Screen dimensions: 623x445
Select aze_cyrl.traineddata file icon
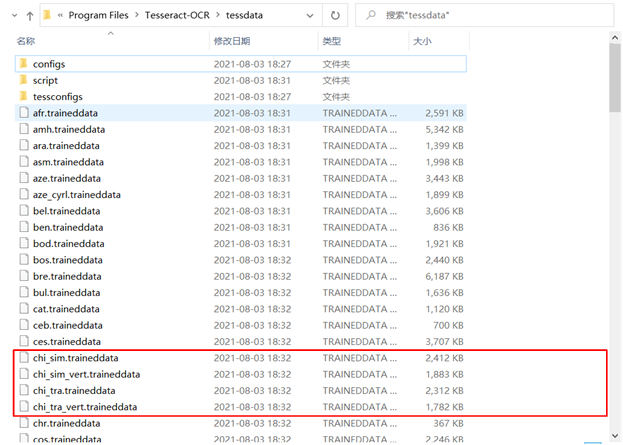tap(24, 194)
